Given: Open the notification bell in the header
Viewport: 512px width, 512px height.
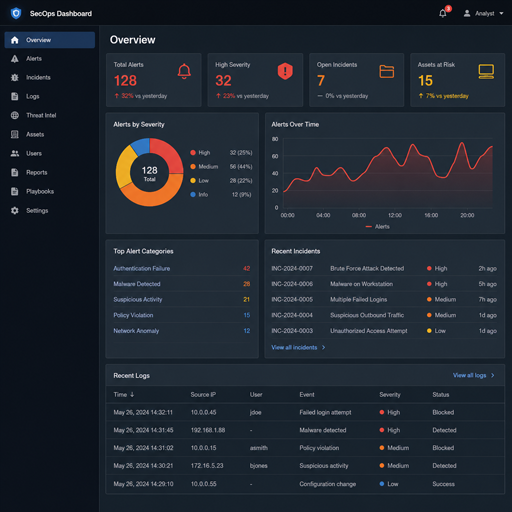Looking at the screenshot, I should [443, 13].
